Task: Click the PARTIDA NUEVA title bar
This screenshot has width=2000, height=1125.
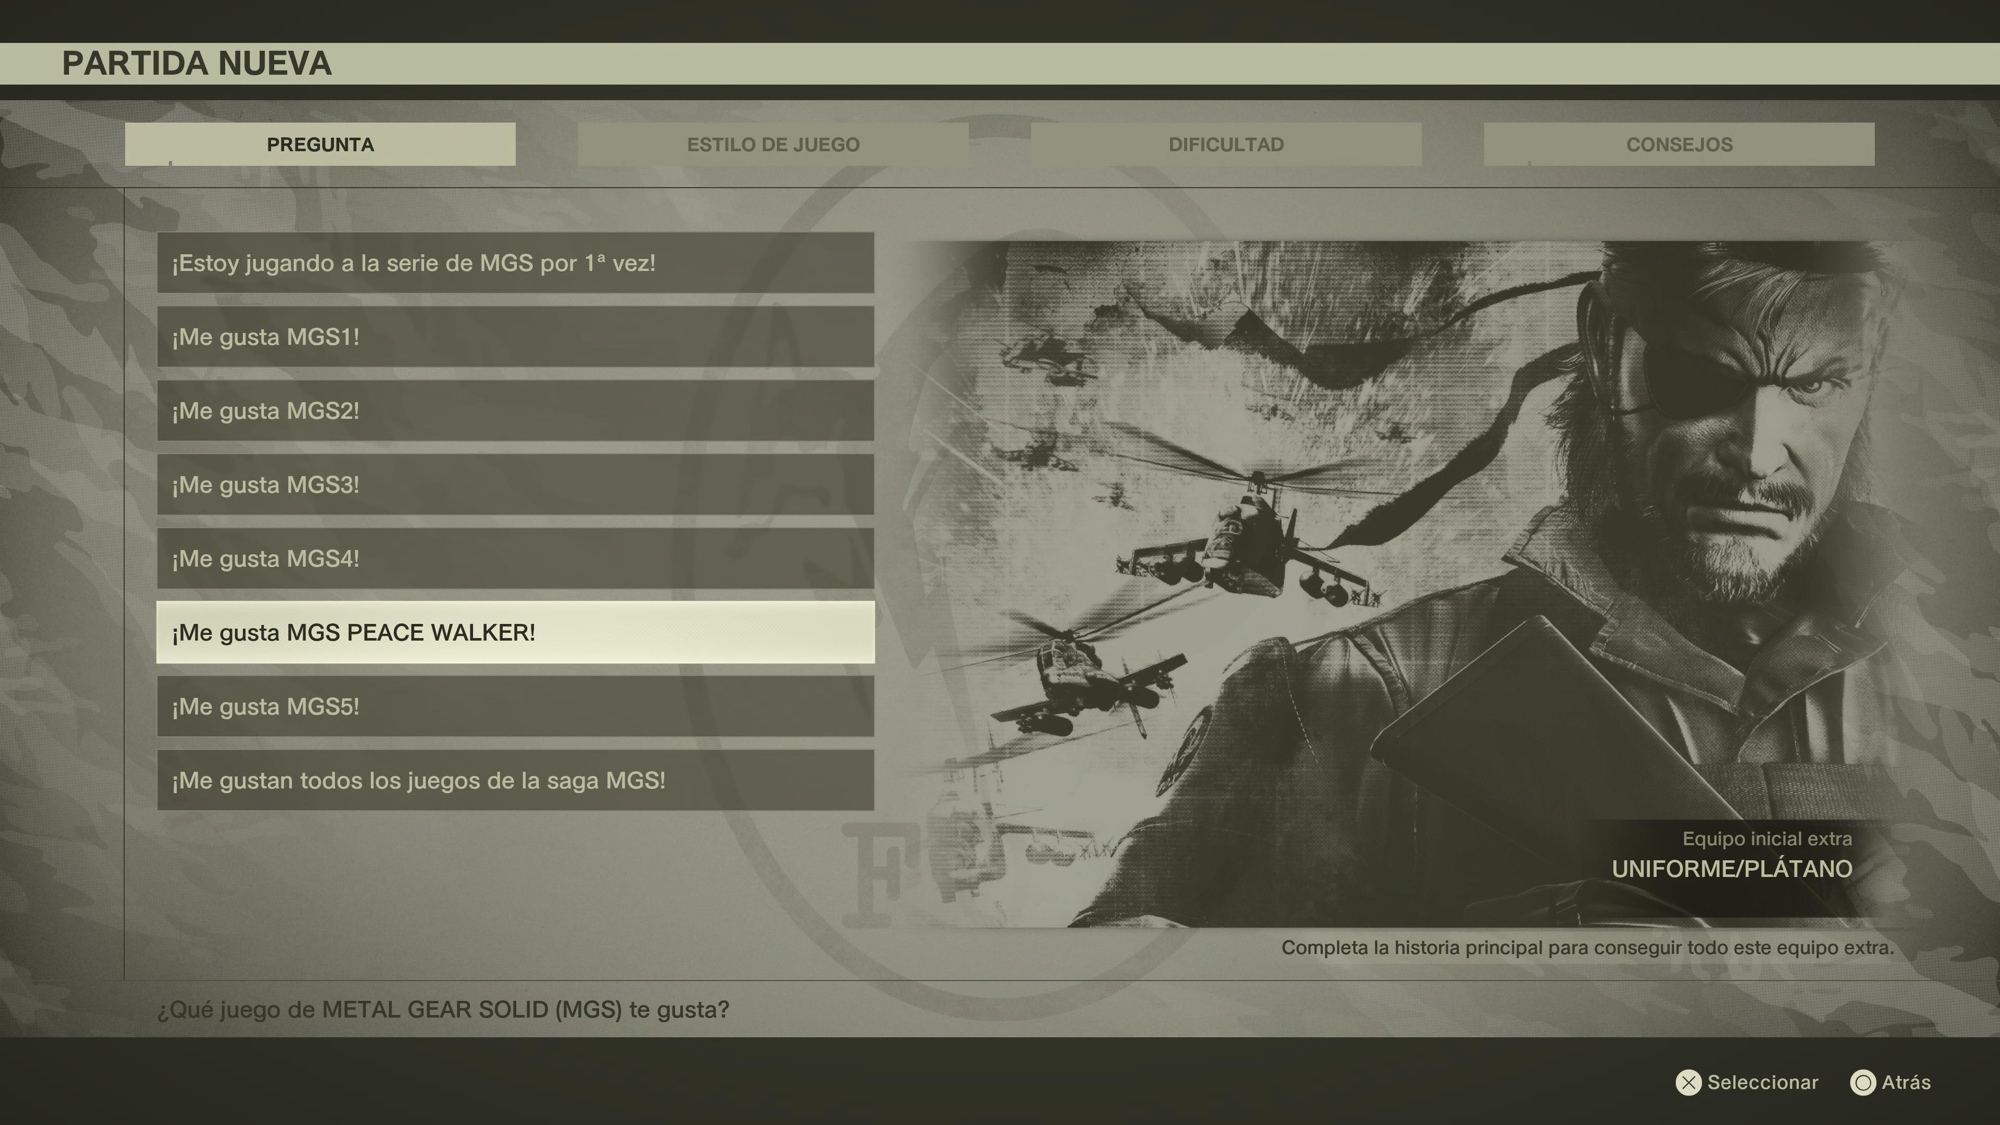Action: [x=197, y=63]
